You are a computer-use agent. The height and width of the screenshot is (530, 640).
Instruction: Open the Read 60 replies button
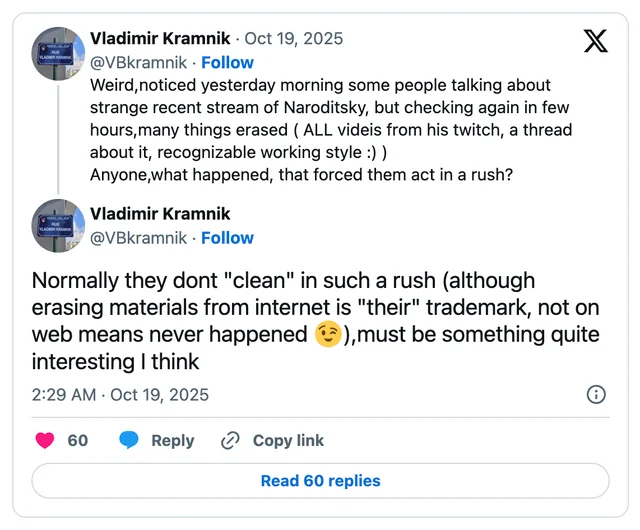(x=320, y=481)
